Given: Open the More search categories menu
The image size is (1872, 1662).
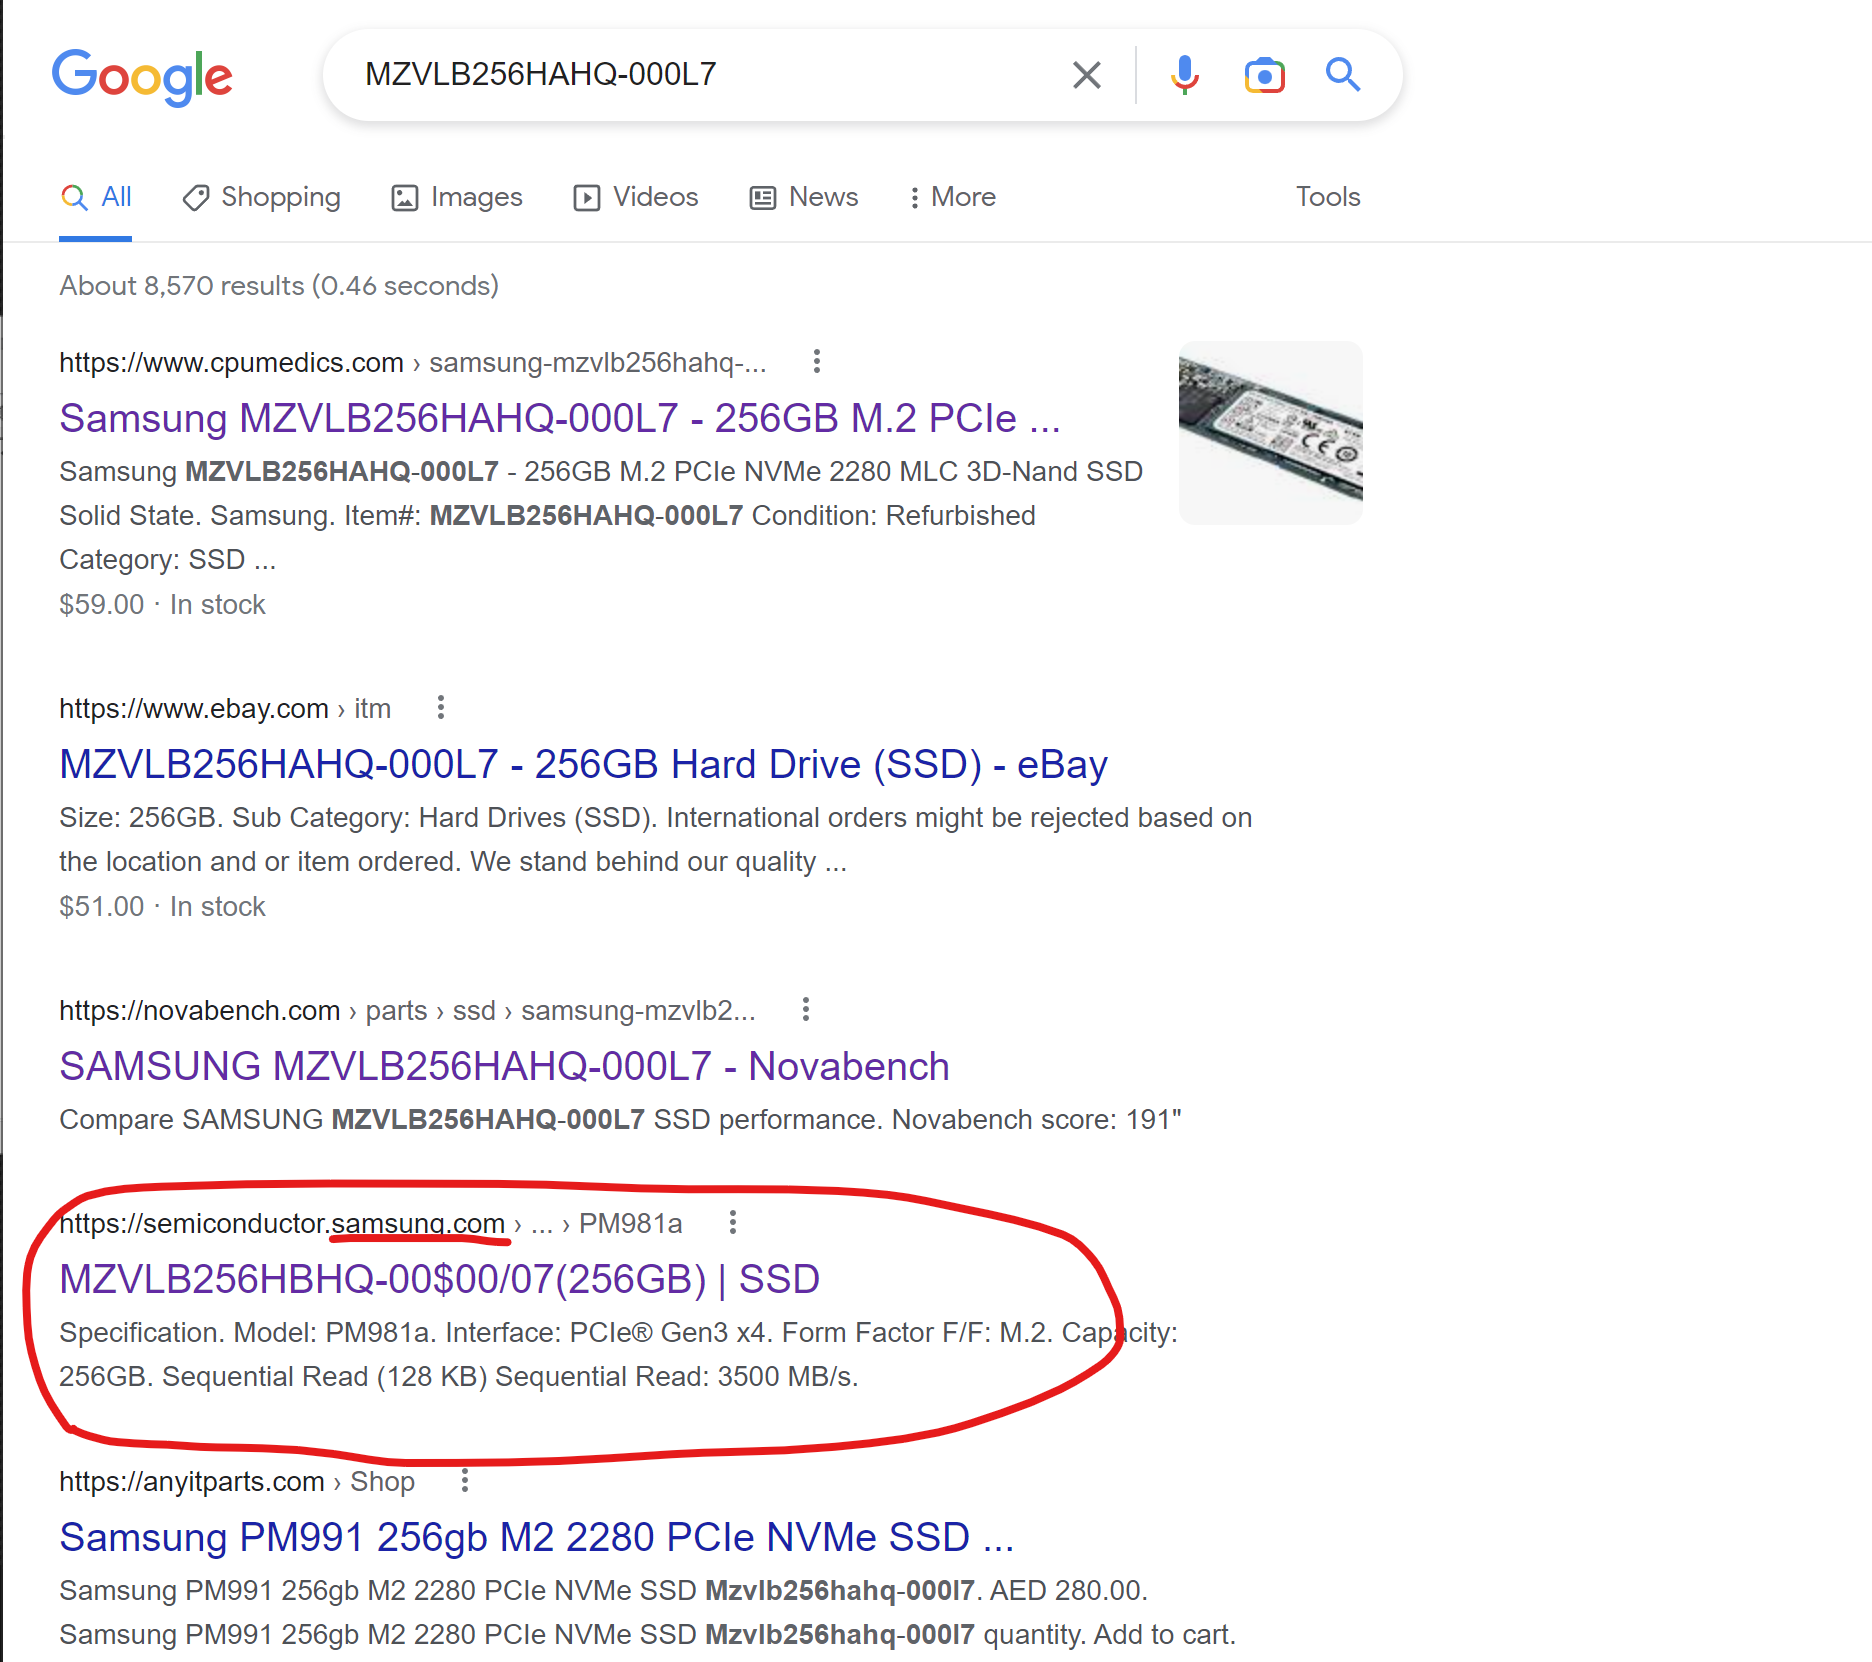Looking at the screenshot, I should [x=952, y=197].
